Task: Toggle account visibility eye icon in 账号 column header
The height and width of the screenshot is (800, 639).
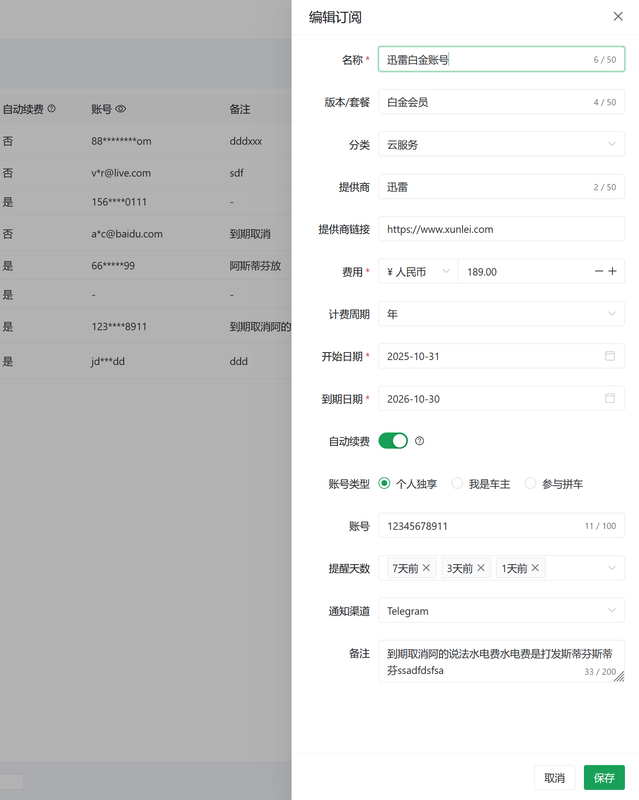Action: pyautogui.click(x=120, y=109)
